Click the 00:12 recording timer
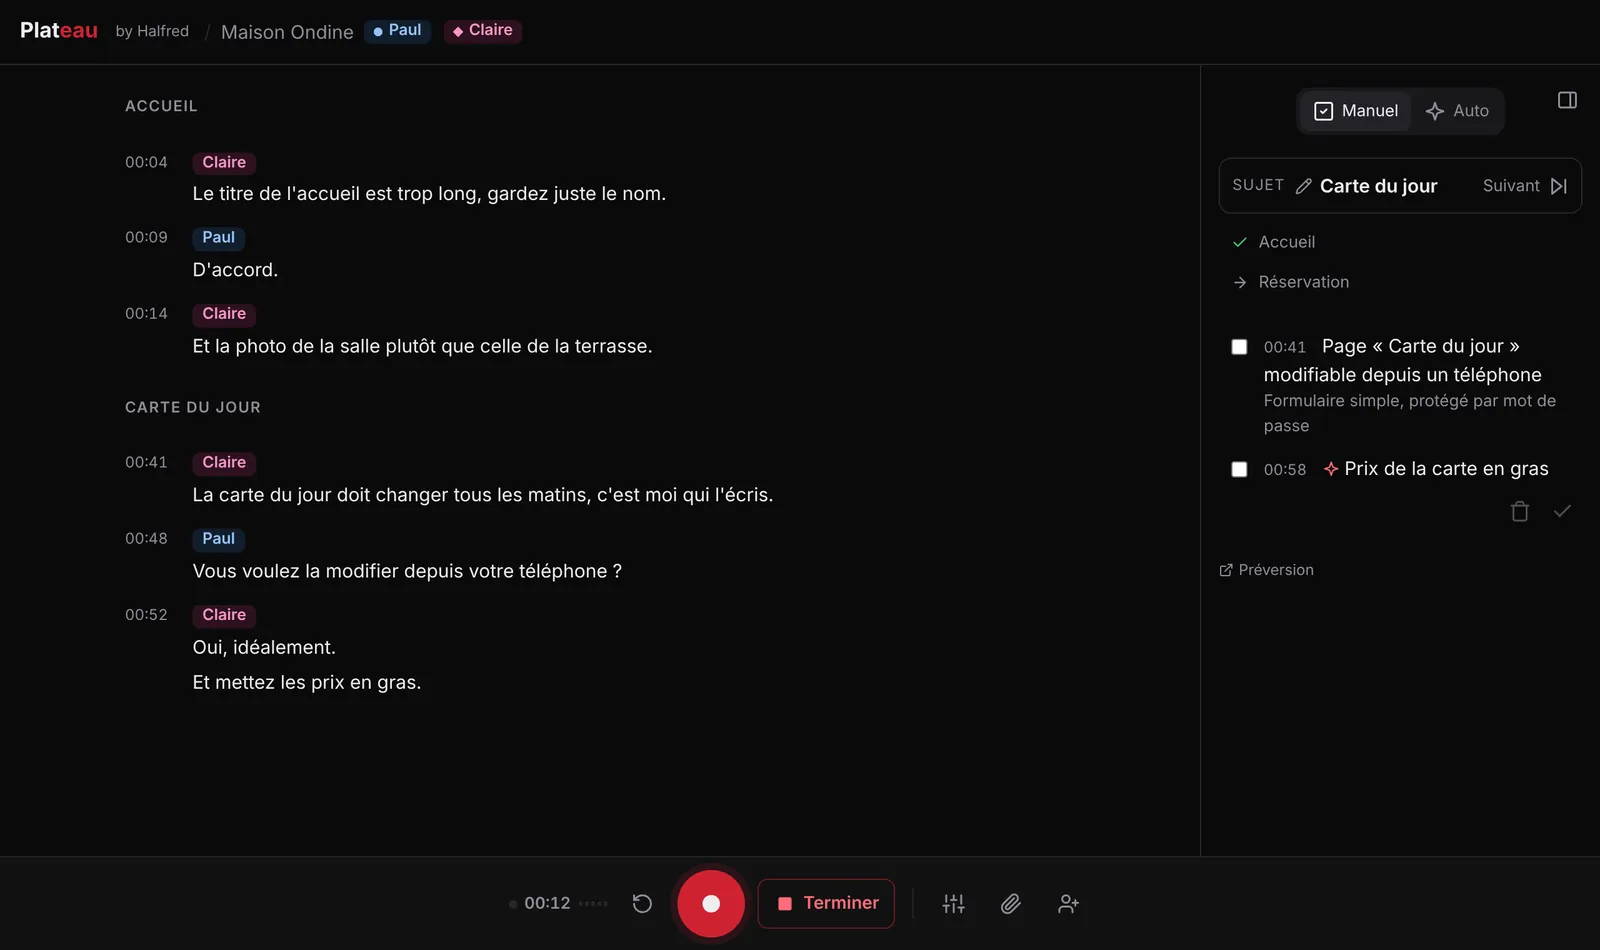Screen dimensions: 1600x950 [x=547, y=904]
